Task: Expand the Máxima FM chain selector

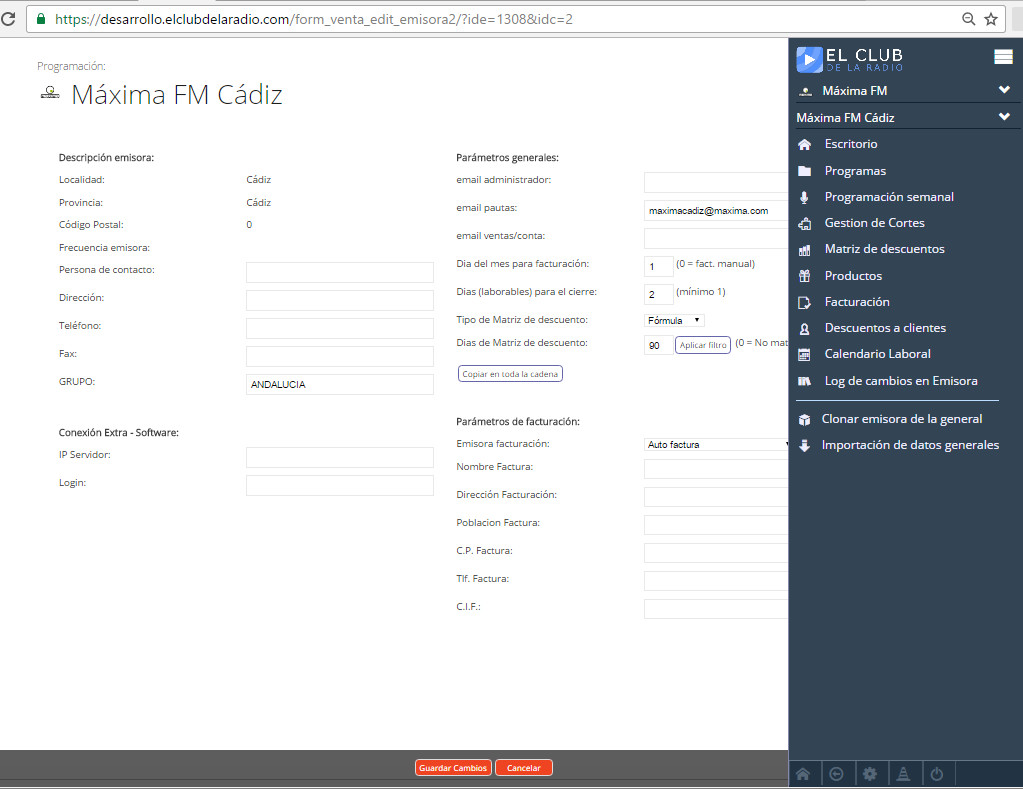Action: point(1004,89)
